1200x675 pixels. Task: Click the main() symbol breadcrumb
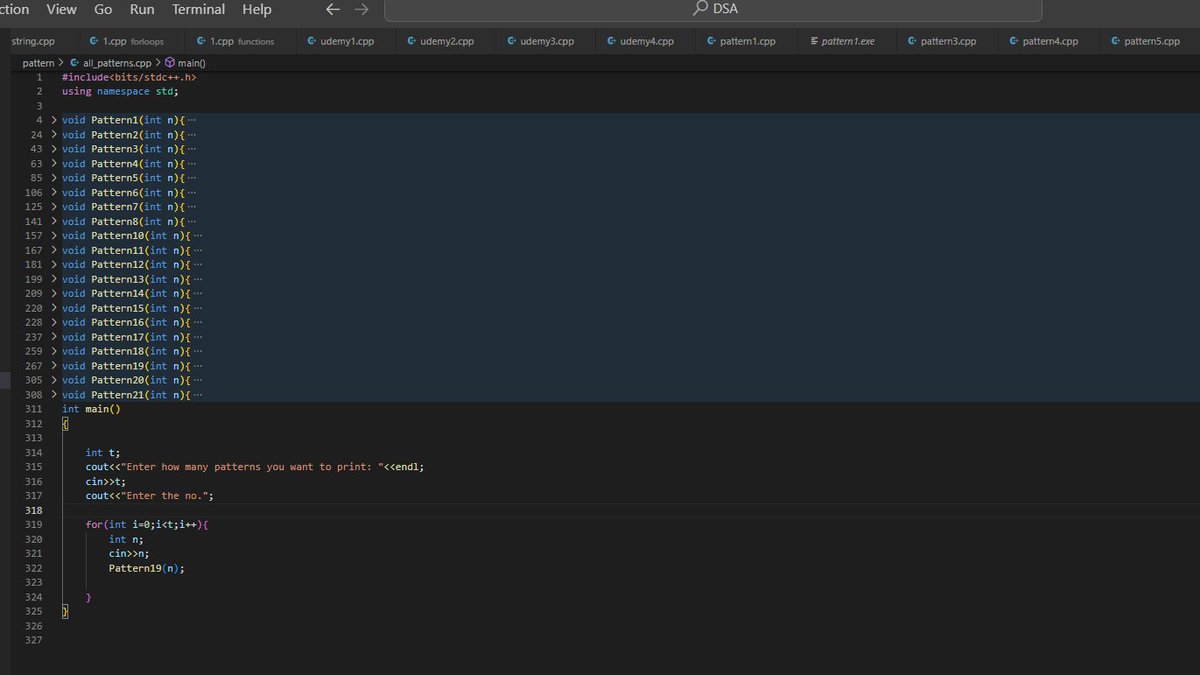(192, 63)
